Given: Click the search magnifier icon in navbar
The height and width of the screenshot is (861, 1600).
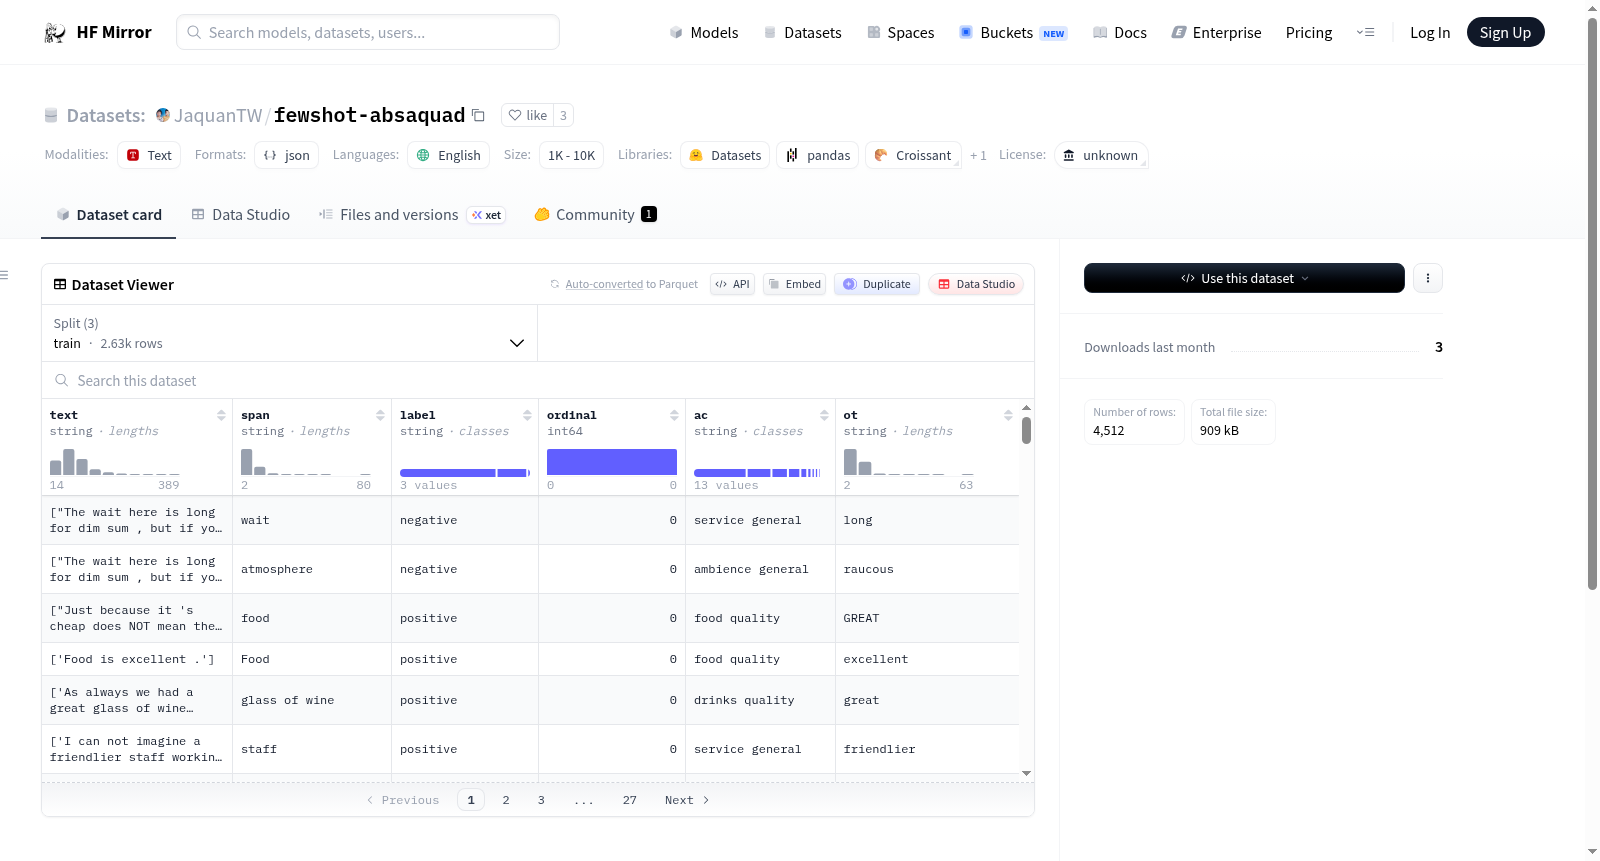Looking at the screenshot, I should [x=194, y=32].
